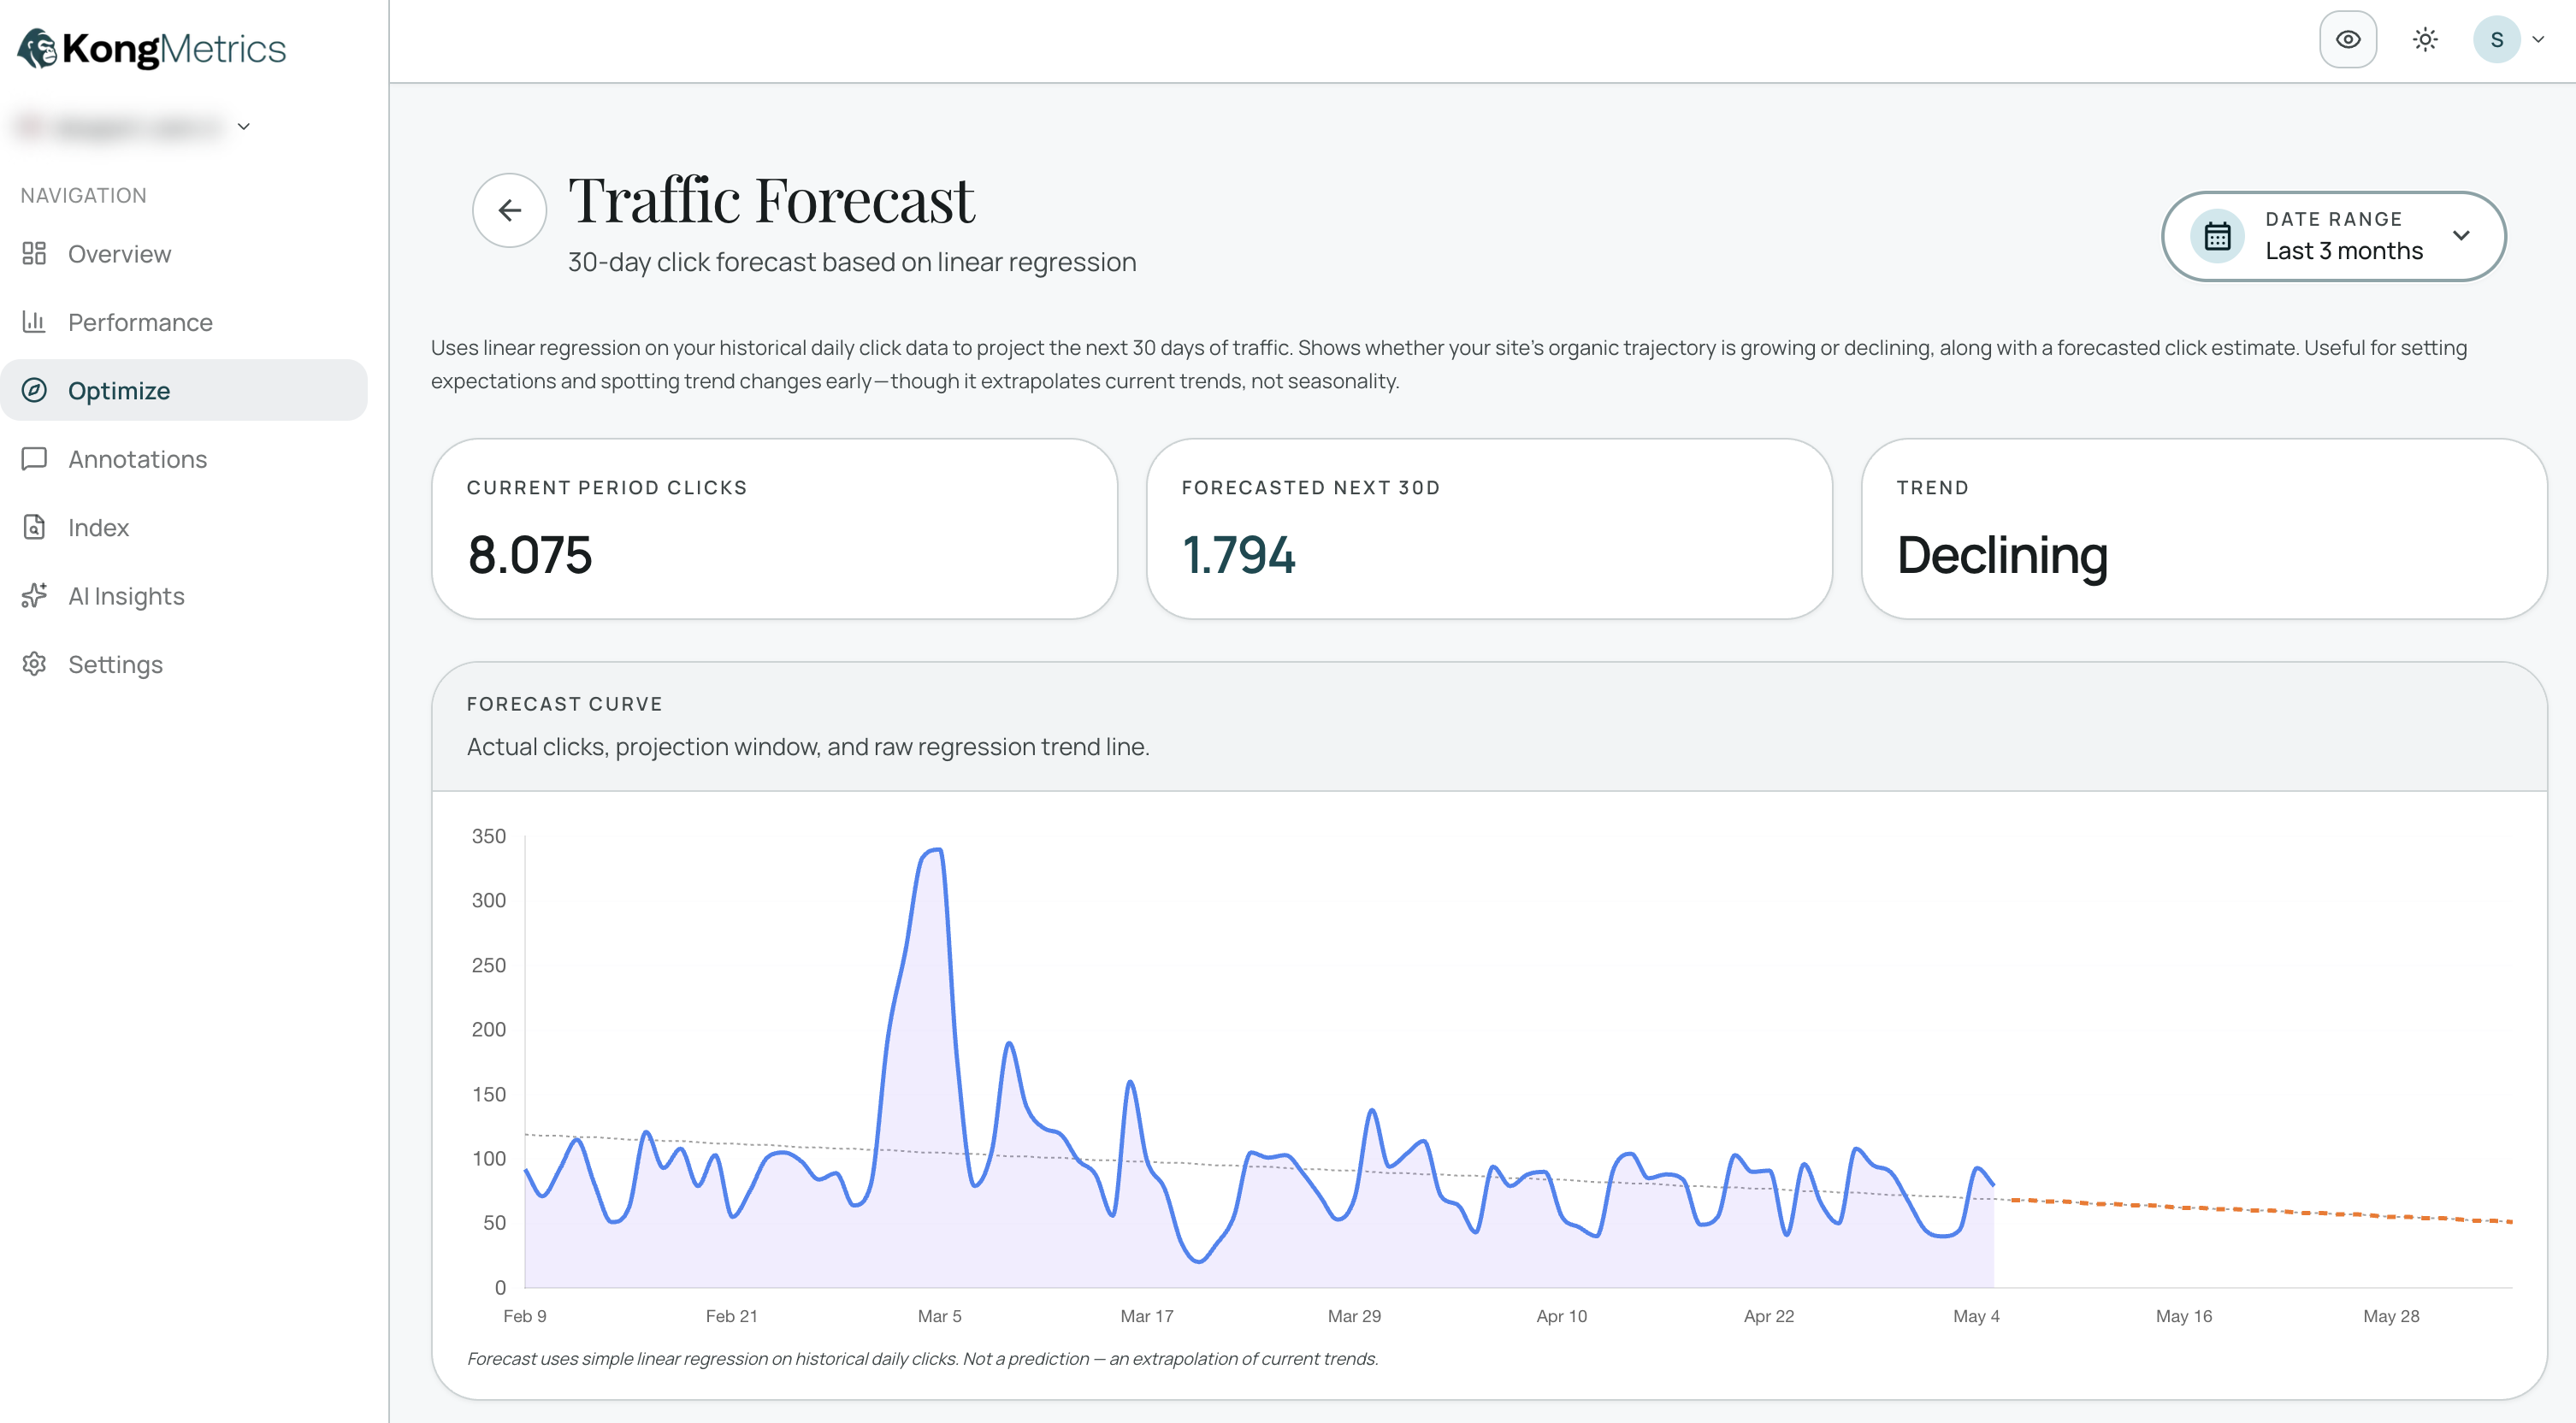Click the orange dashed forecast line
Viewport: 2576px width, 1423px height.
click(x=2260, y=1210)
